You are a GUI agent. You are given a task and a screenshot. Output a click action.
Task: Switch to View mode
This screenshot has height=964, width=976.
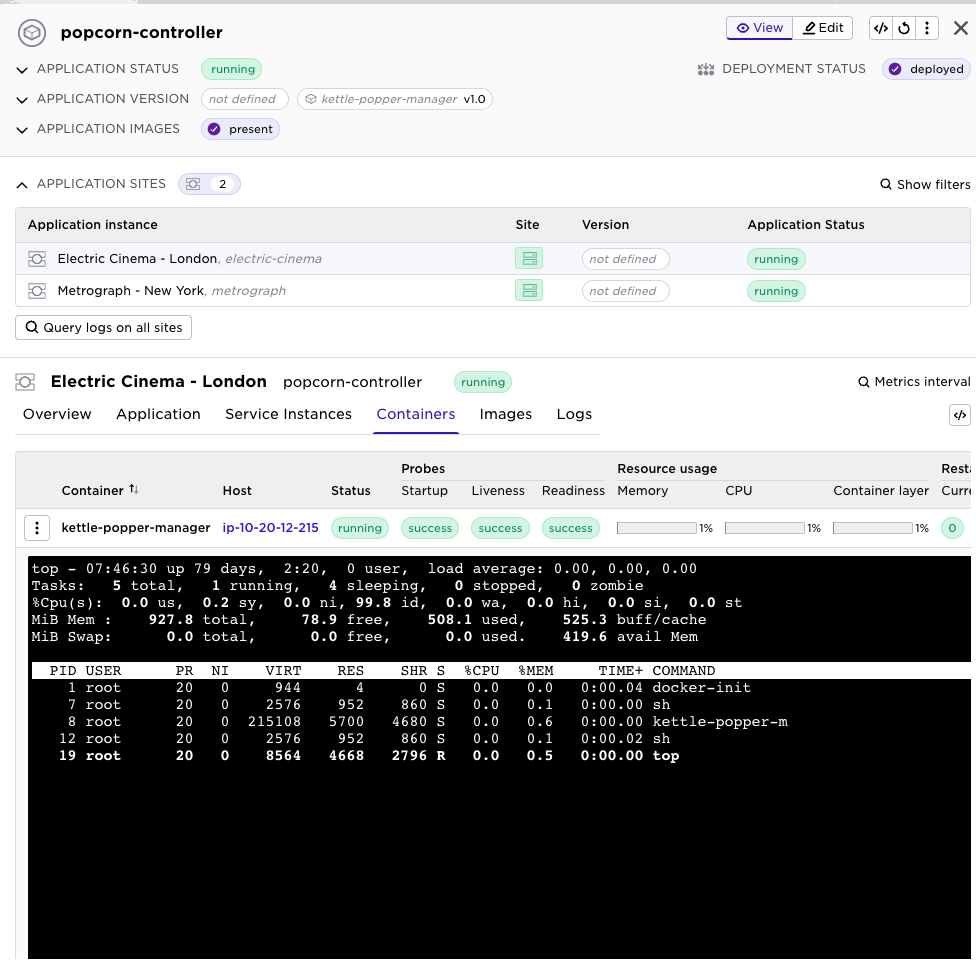click(x=760, y=28)
